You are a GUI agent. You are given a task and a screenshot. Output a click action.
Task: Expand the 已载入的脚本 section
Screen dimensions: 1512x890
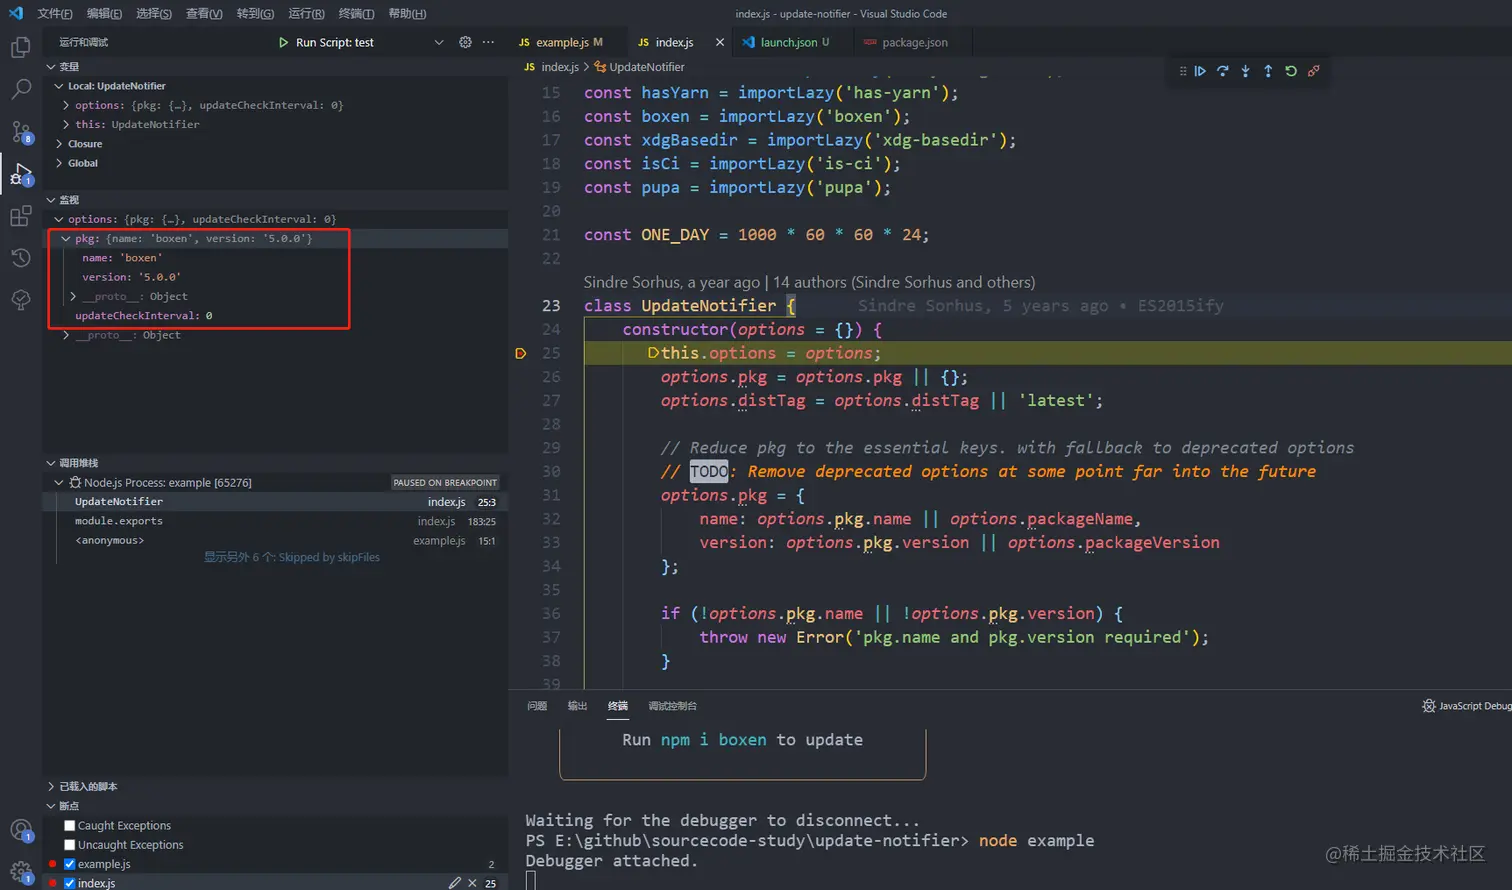pyautogui.click(x=51, y=787)
